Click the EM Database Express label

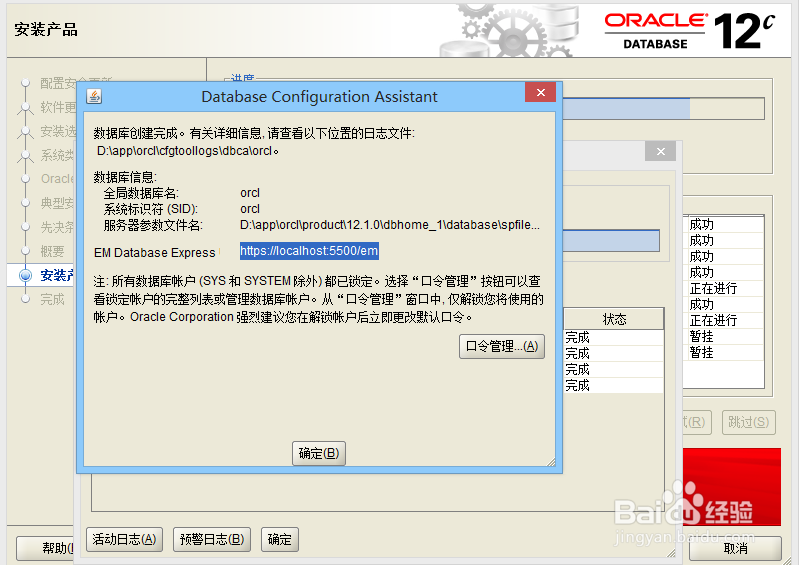pos(155,253)
